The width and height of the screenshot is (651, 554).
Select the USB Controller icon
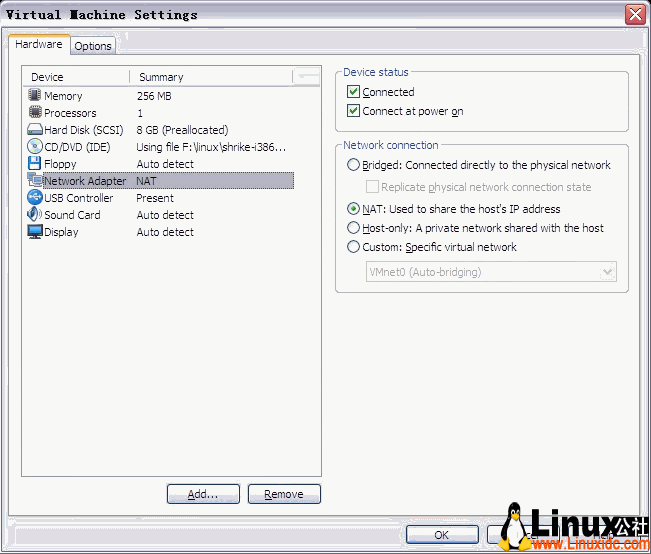pos(35,197)
